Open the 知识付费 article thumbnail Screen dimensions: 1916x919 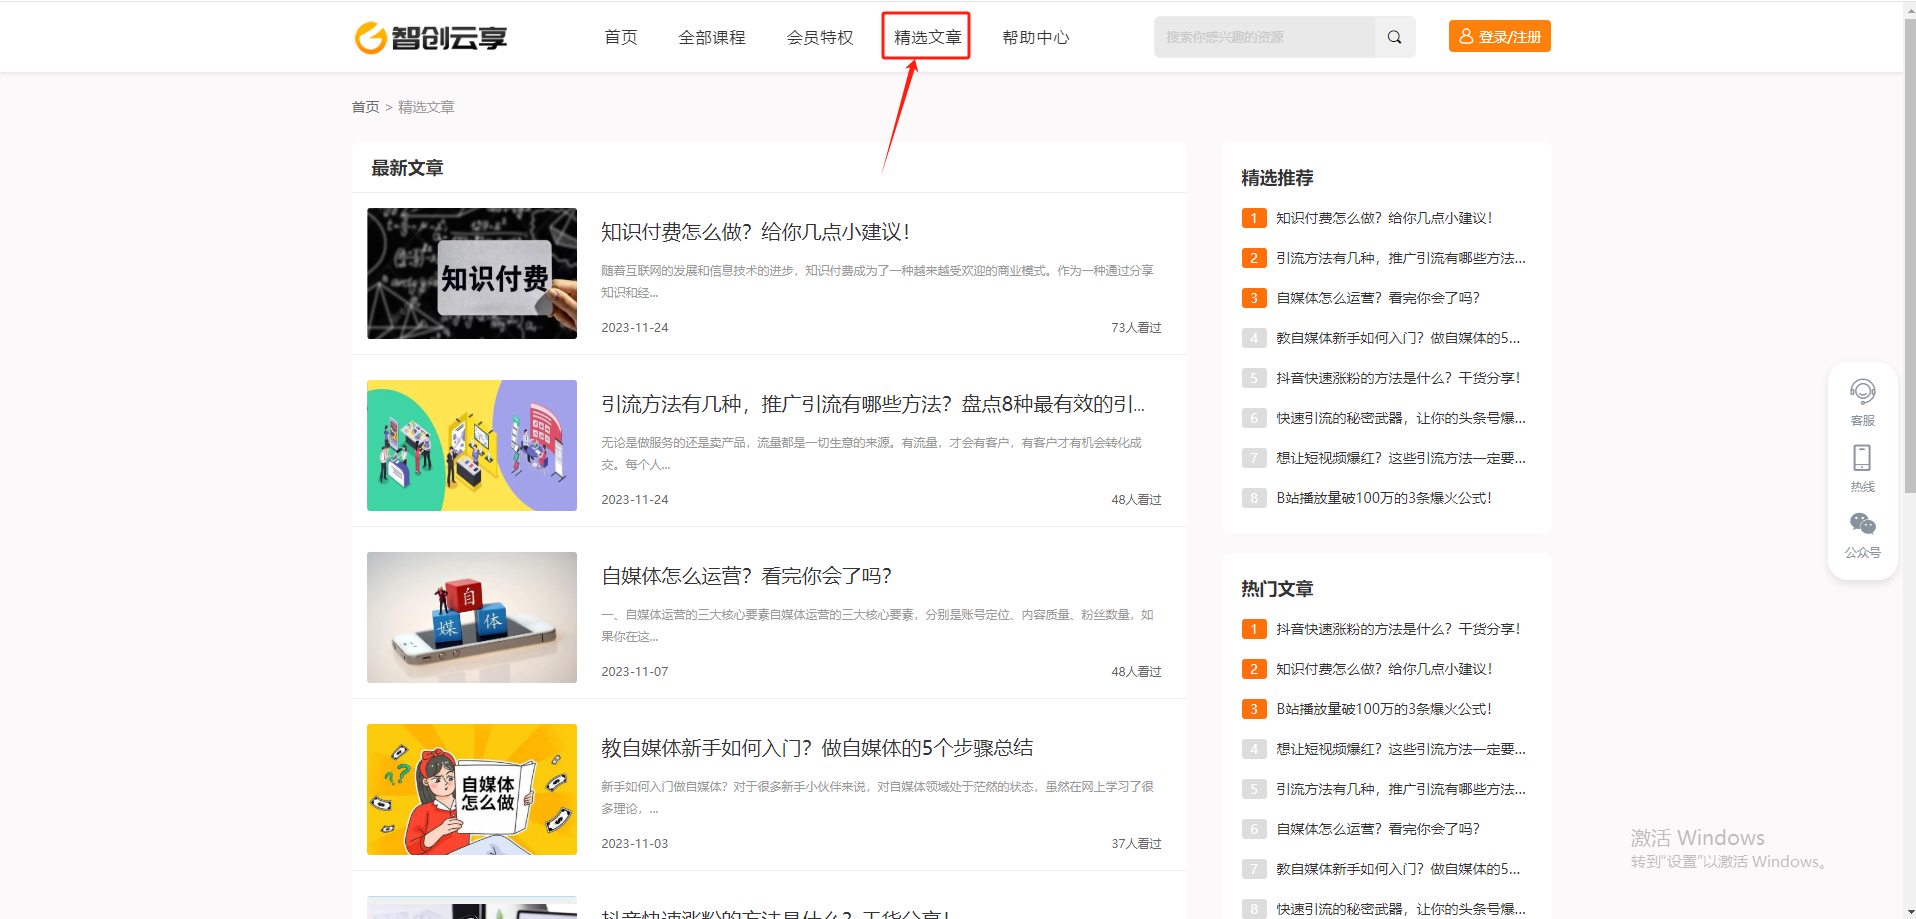472,273
